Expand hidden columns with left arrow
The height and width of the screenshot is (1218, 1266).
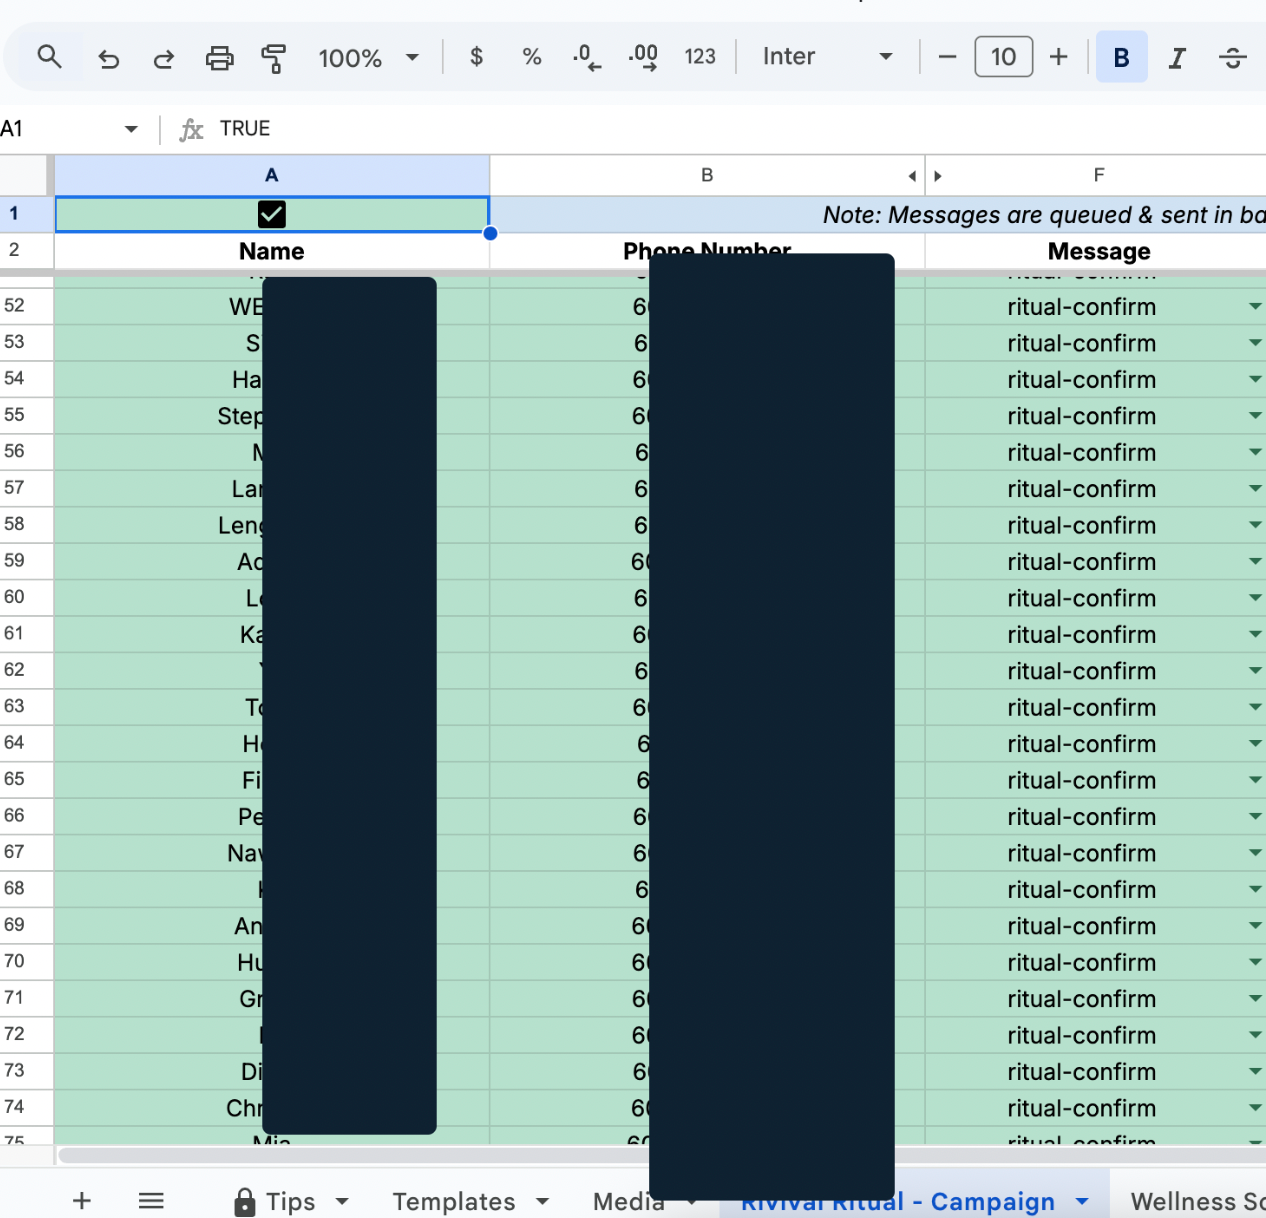[x=912, y=176]
